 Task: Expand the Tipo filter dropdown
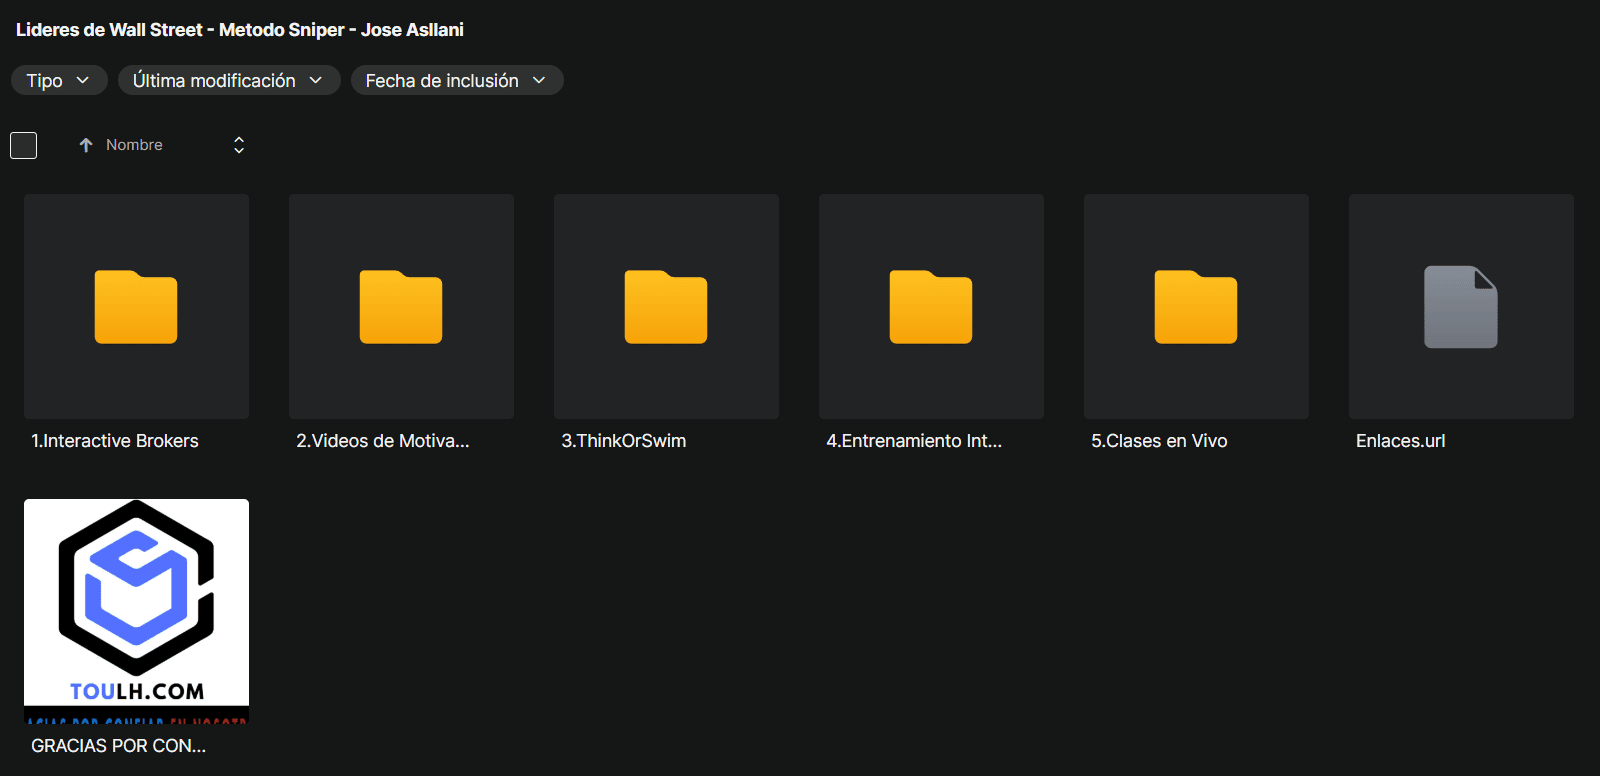59,80
